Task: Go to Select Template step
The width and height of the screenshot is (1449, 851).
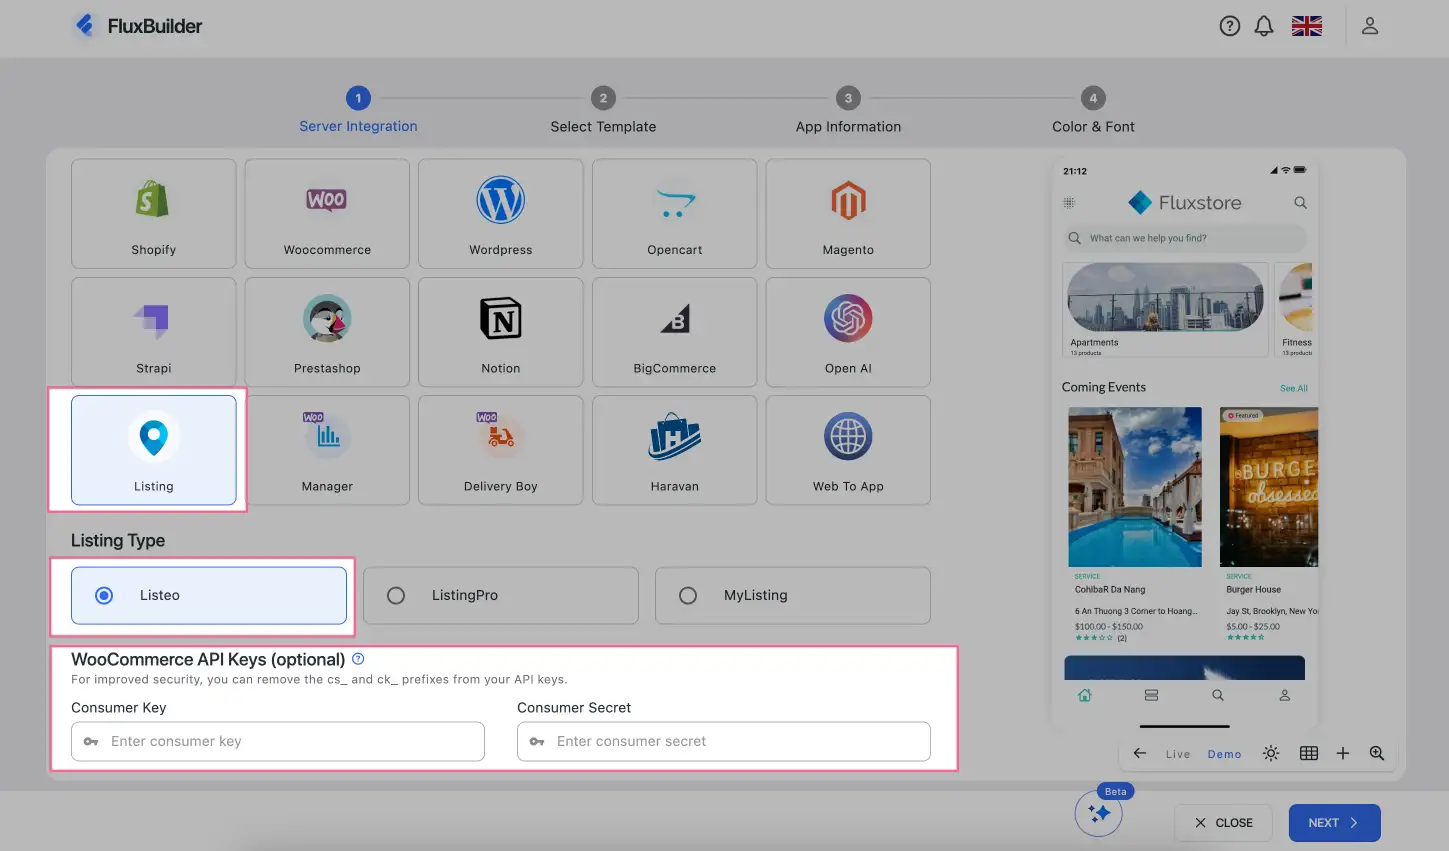Action: pyautogui.click(x=603, y=99)
